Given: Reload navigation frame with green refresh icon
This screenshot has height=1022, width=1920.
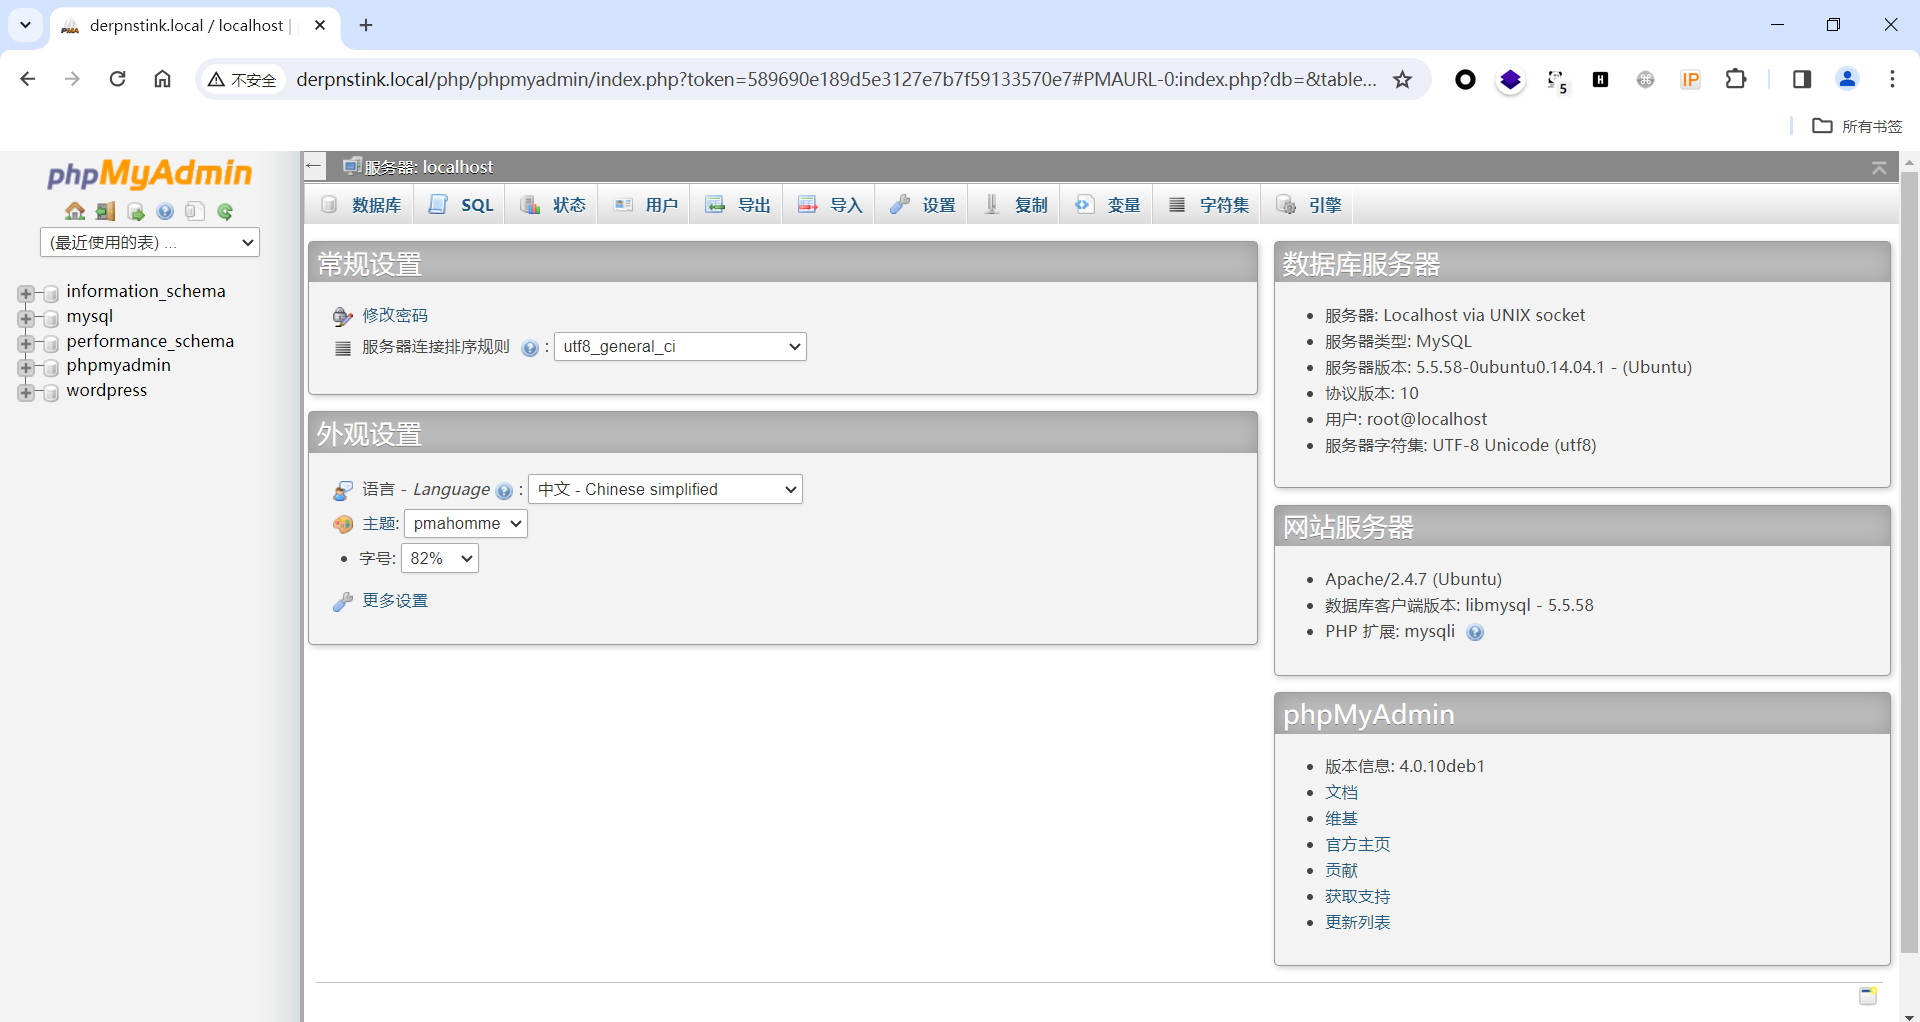Looking at the screenshot, I should tap(225, 211).
